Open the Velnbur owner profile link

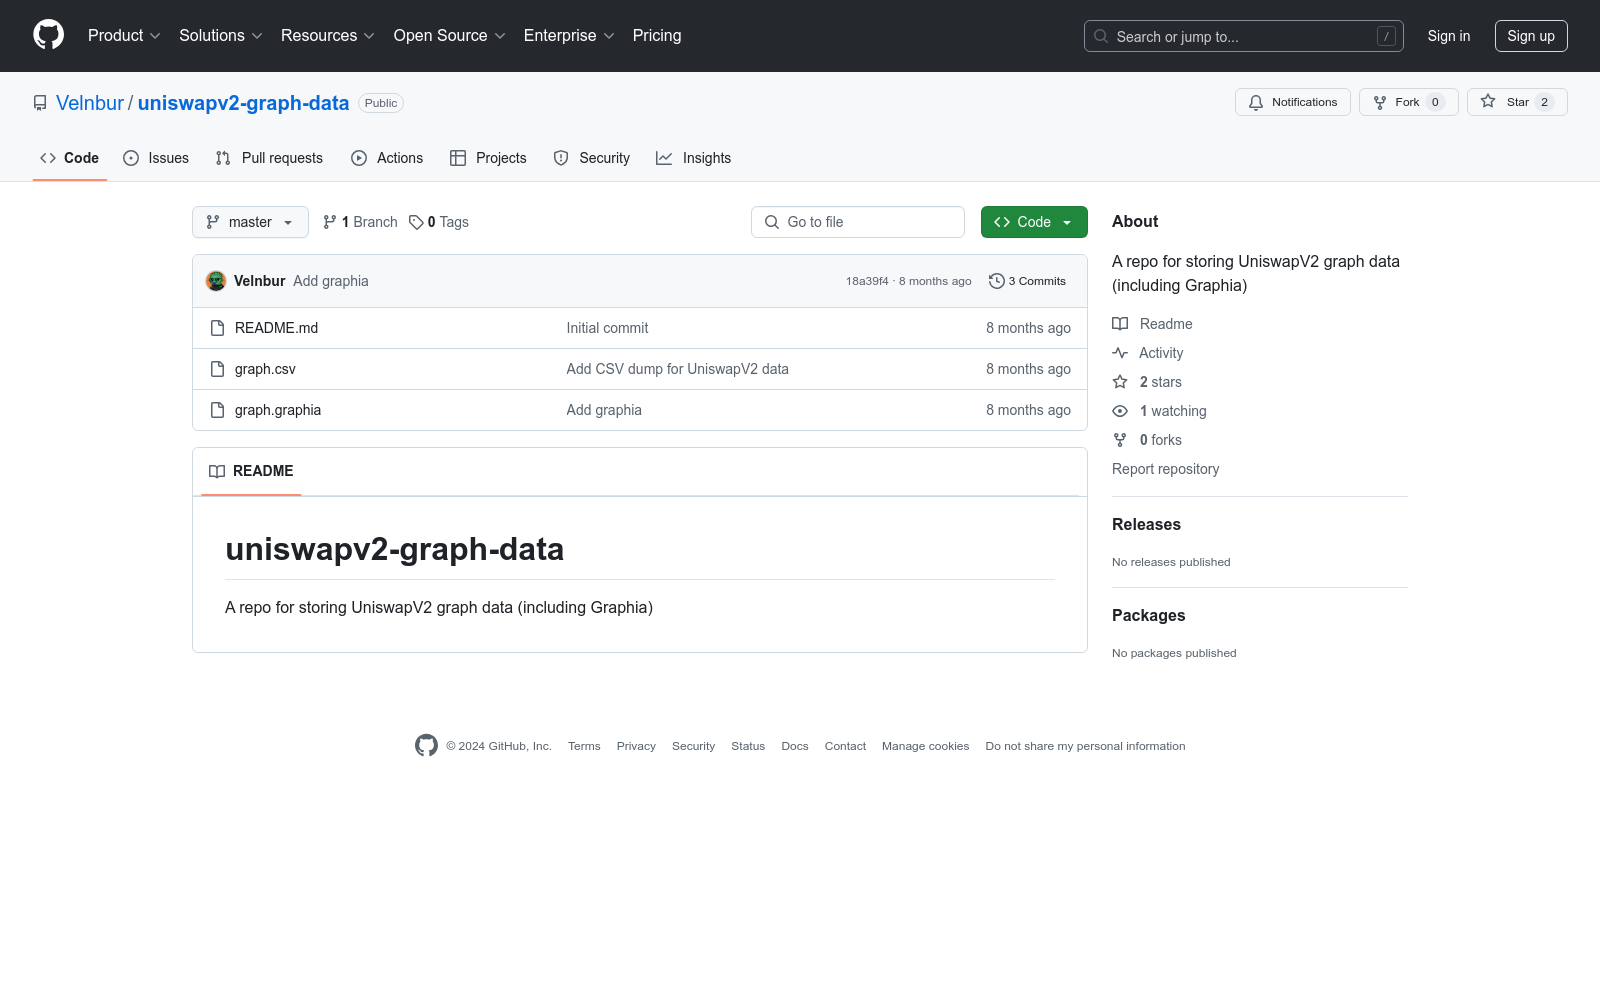90,103
